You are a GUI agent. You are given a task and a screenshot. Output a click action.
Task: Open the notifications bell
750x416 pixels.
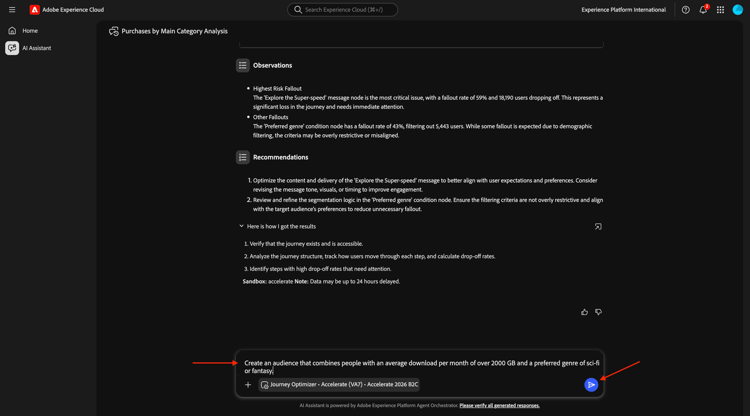(703, 10)
